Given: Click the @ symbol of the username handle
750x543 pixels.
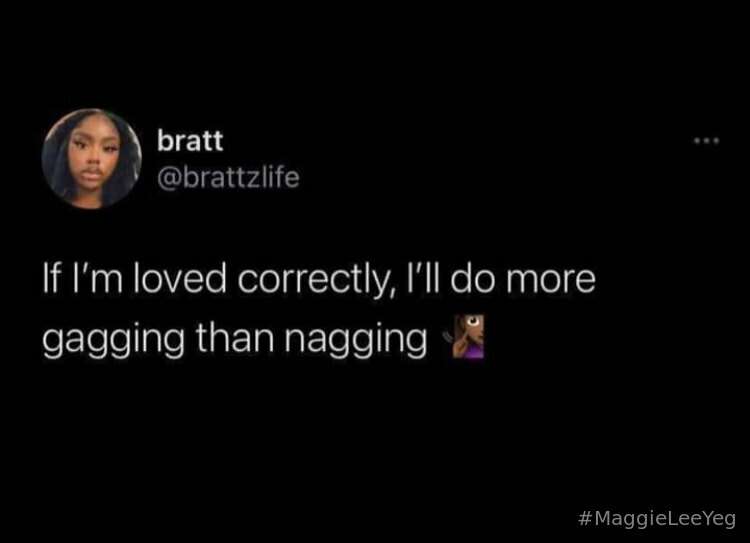Looking at the screenshot, I should coord(167,178).
